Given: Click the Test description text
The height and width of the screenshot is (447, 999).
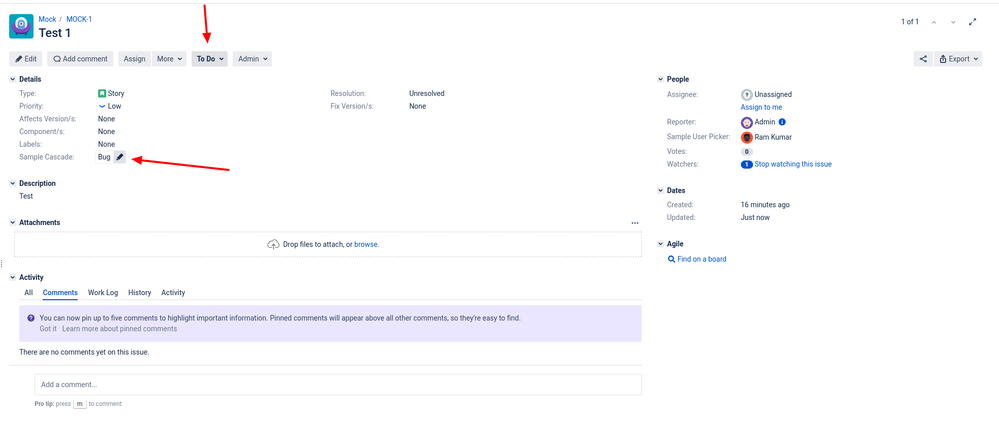Looking at the screenshot, I should click(26, 196).
